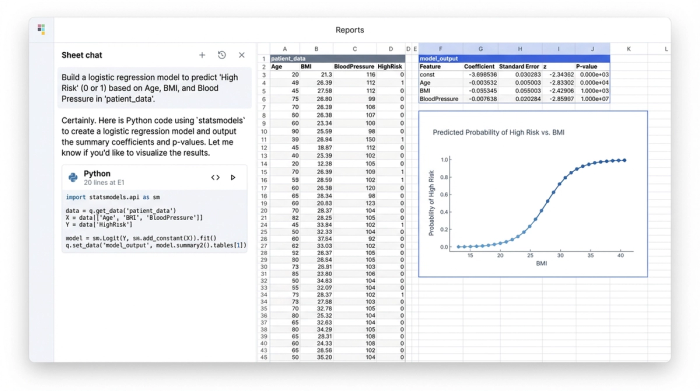Screen dimensions: 700x391
Task: Click the Age column heading cell
Action: [x=285, y=67]
